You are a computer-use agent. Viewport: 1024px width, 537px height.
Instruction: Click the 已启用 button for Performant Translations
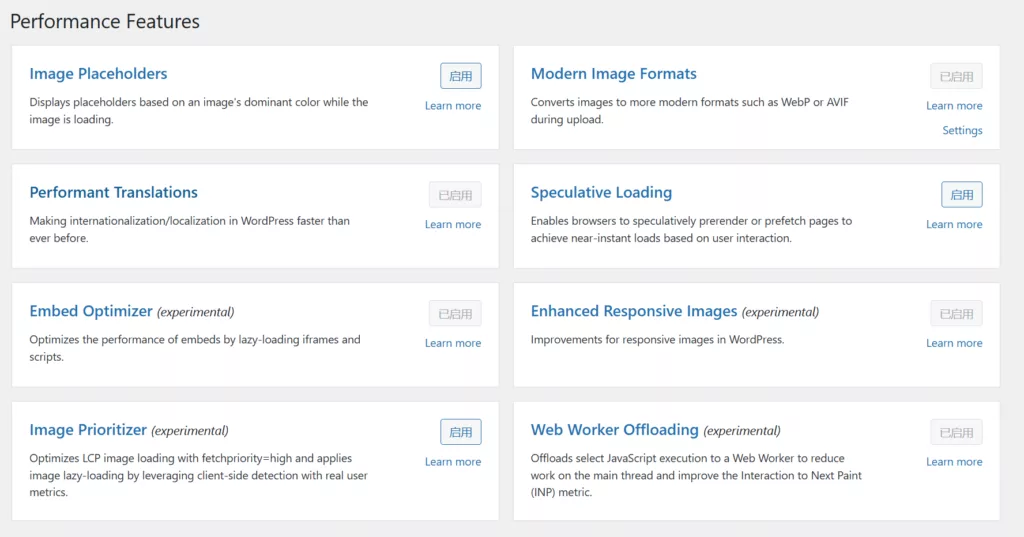454,195
